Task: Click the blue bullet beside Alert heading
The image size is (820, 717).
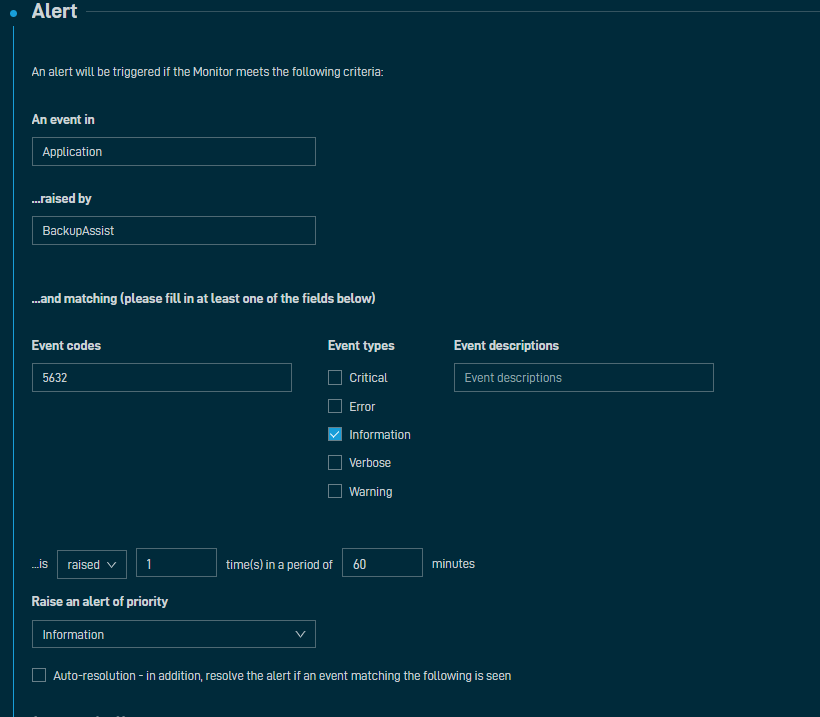Action: click(14, 13)
